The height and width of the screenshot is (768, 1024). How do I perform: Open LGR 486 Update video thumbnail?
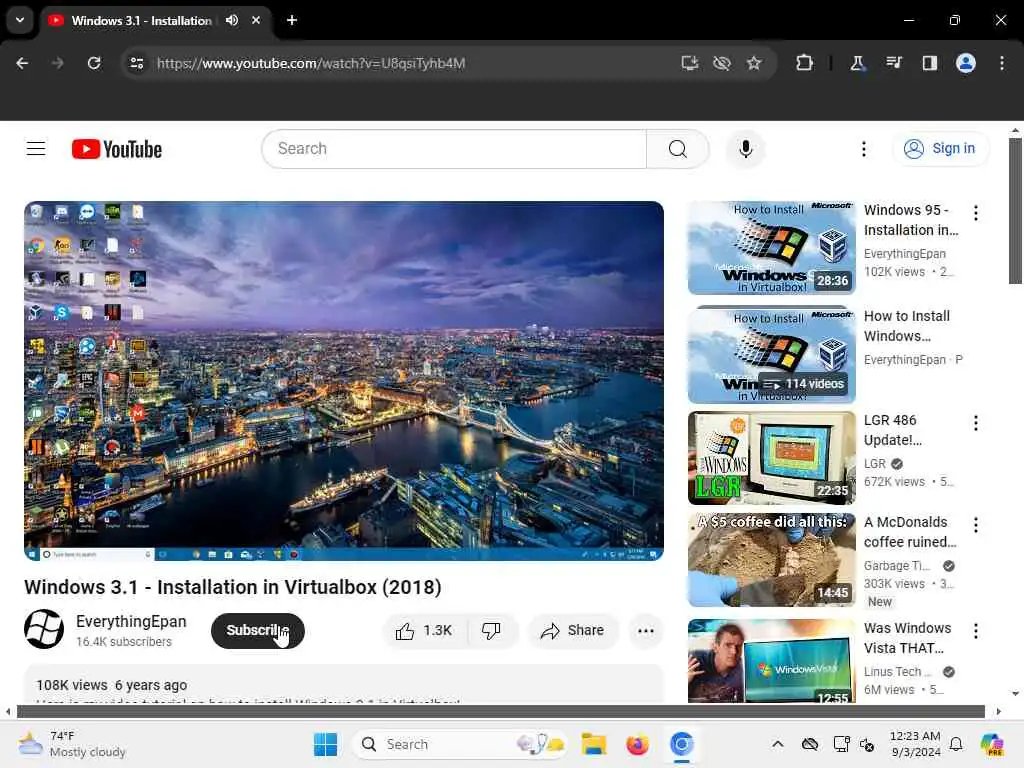[x=771, y=458]
